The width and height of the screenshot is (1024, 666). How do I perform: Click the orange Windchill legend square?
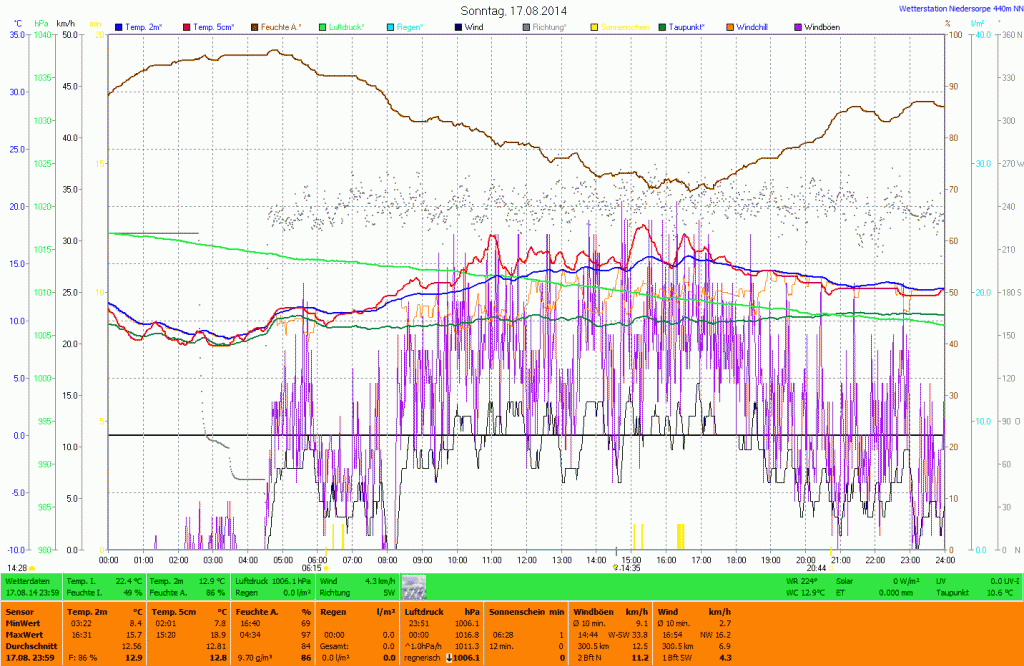pyautogui.click(x=729, y=26)
